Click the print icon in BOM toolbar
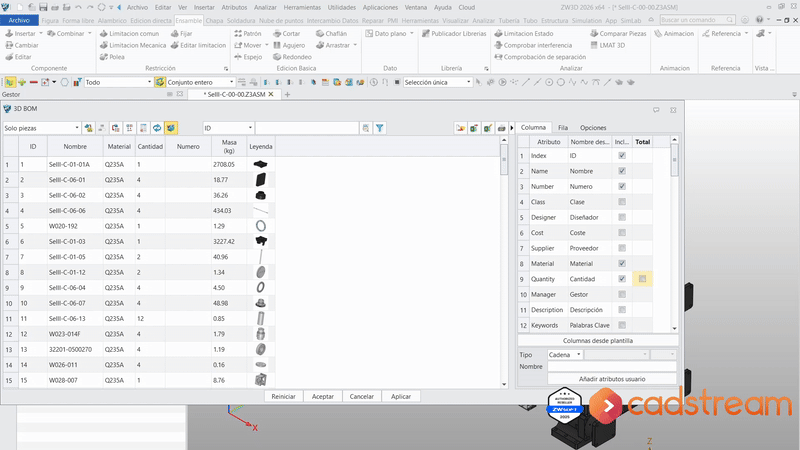800x450 pixels. (x=502, y=128)
